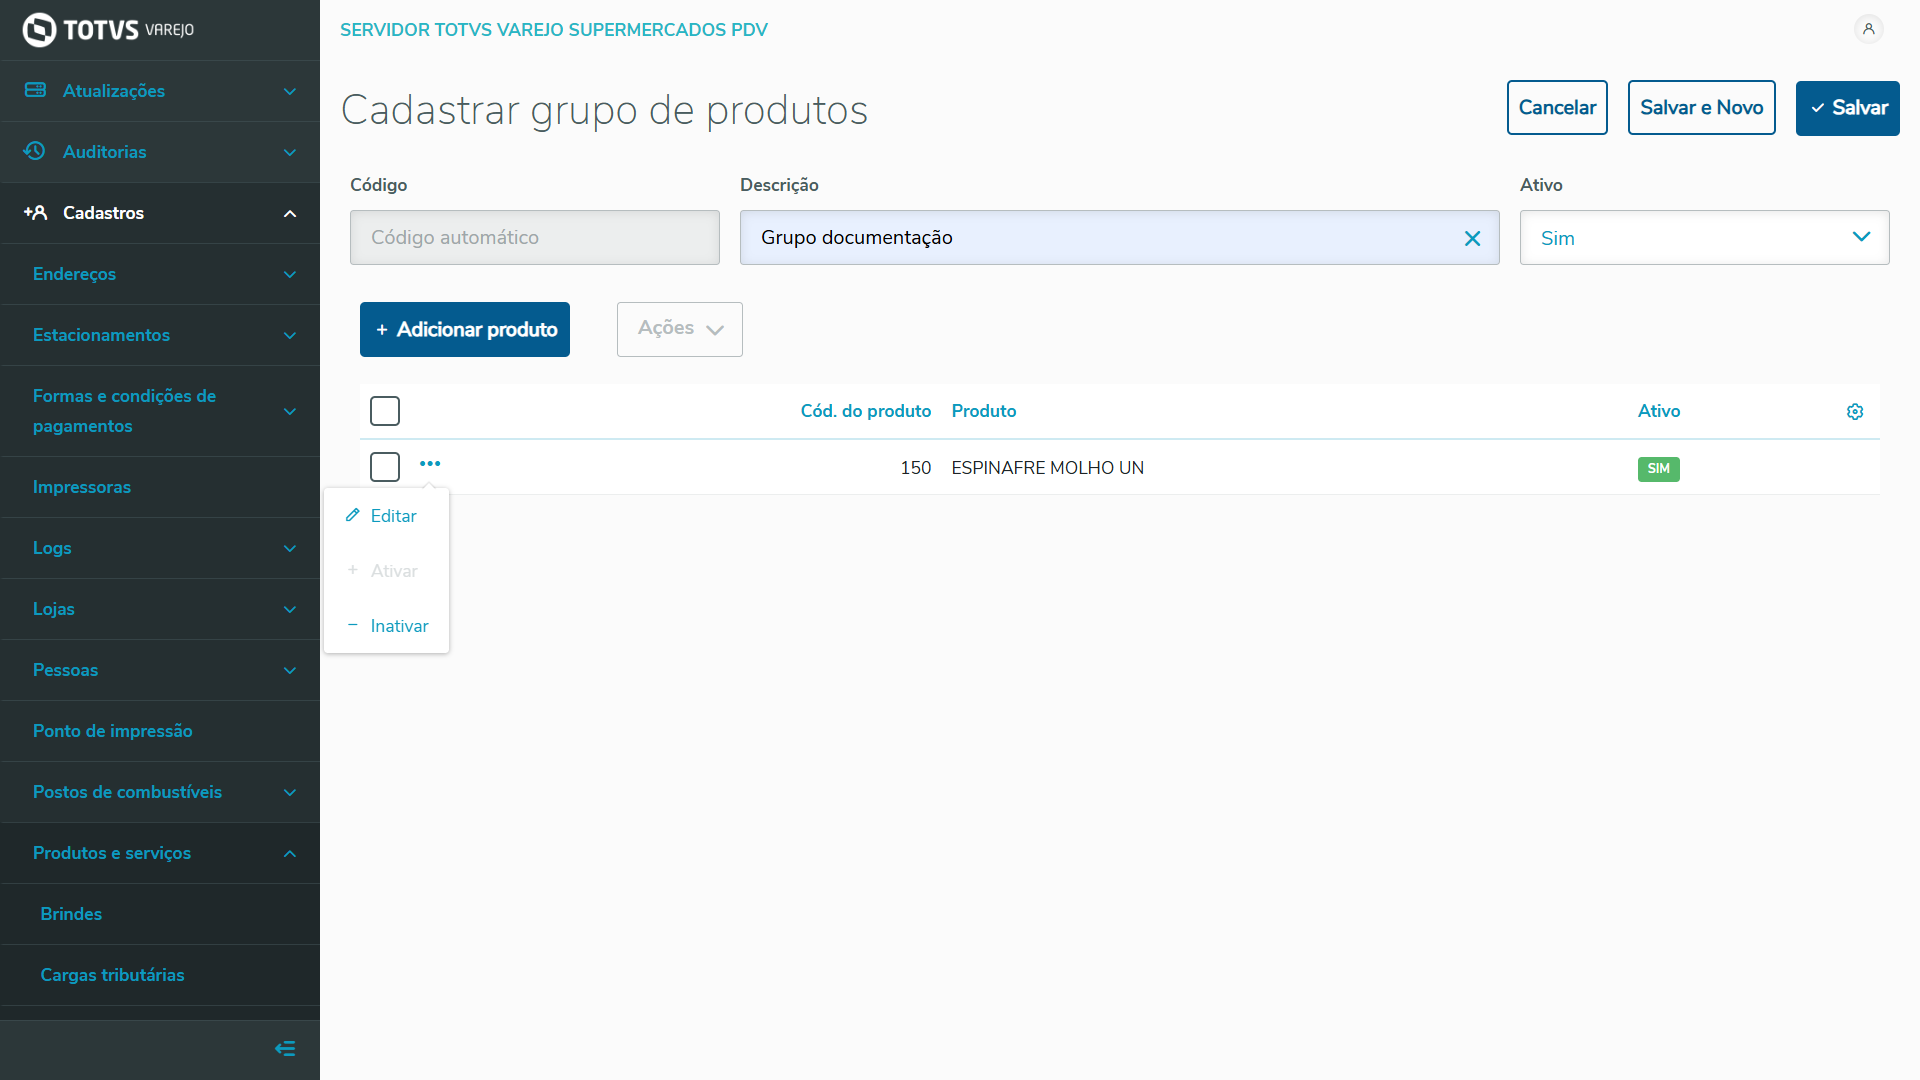Click the Atualizações server icon

(x=36, y=90)
